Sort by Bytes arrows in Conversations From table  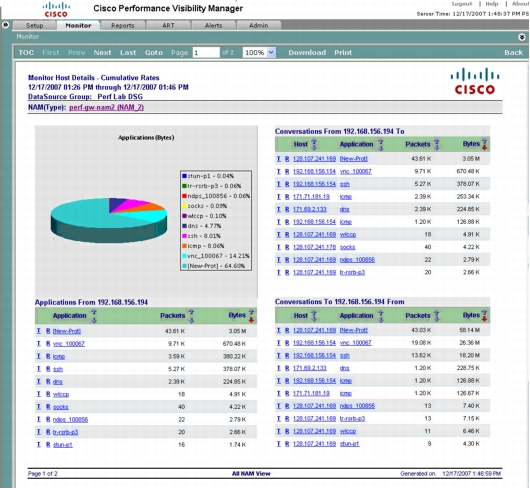pyautogui.click(x=484, y=144)
